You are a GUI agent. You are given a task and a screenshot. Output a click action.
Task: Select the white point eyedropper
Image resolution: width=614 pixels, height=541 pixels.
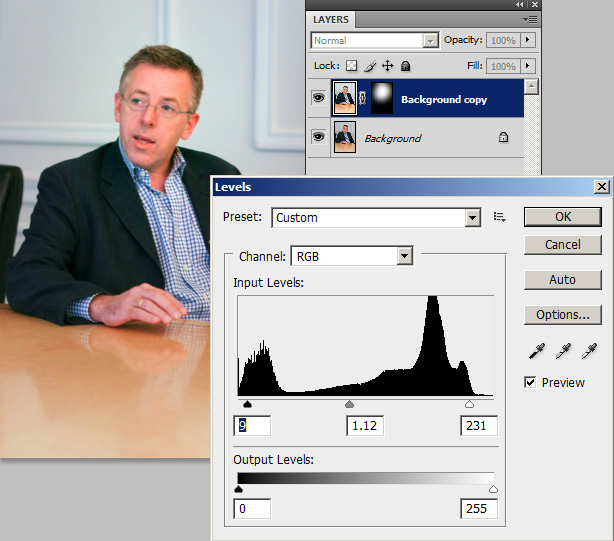(x=590, y=350)
